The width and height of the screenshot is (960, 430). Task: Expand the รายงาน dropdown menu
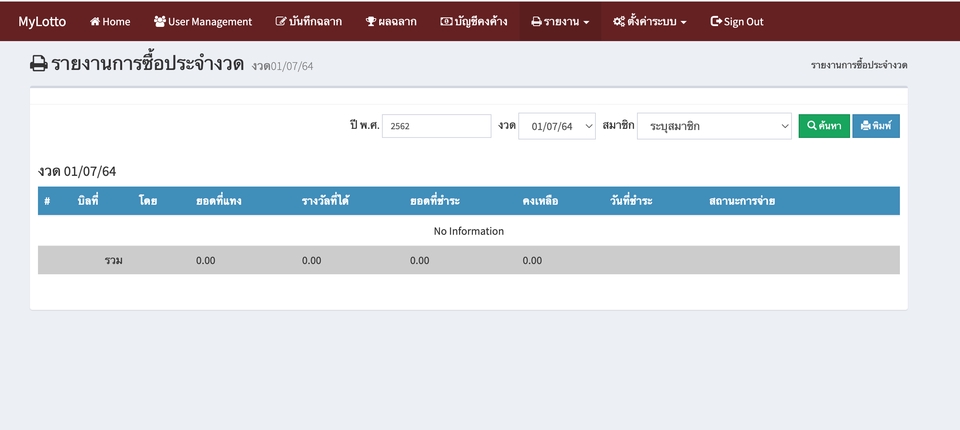(x=560, y=21)
